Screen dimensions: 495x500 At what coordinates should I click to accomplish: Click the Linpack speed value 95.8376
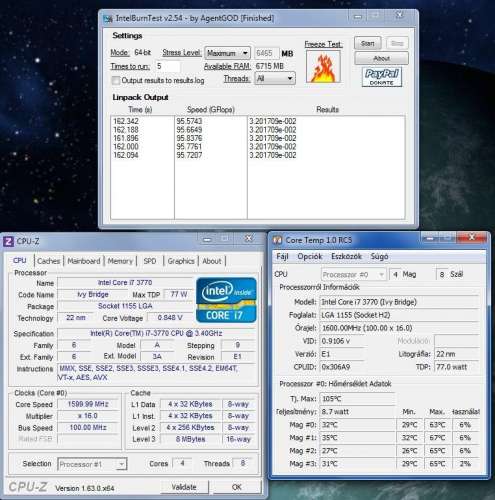(189, 138)
